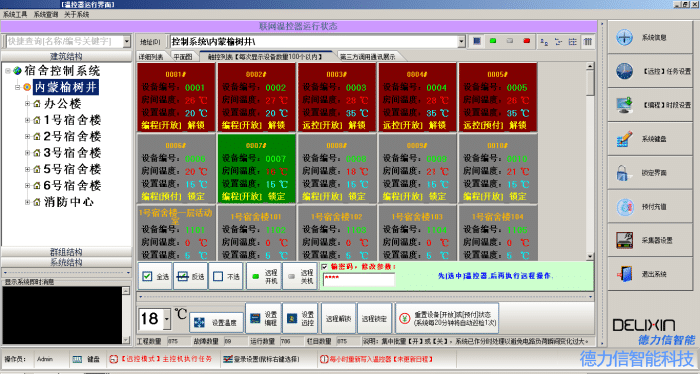Viewport: 700px width, 374px height.
Task: Switch to the 平面图 tab
Action: [183, 57]
